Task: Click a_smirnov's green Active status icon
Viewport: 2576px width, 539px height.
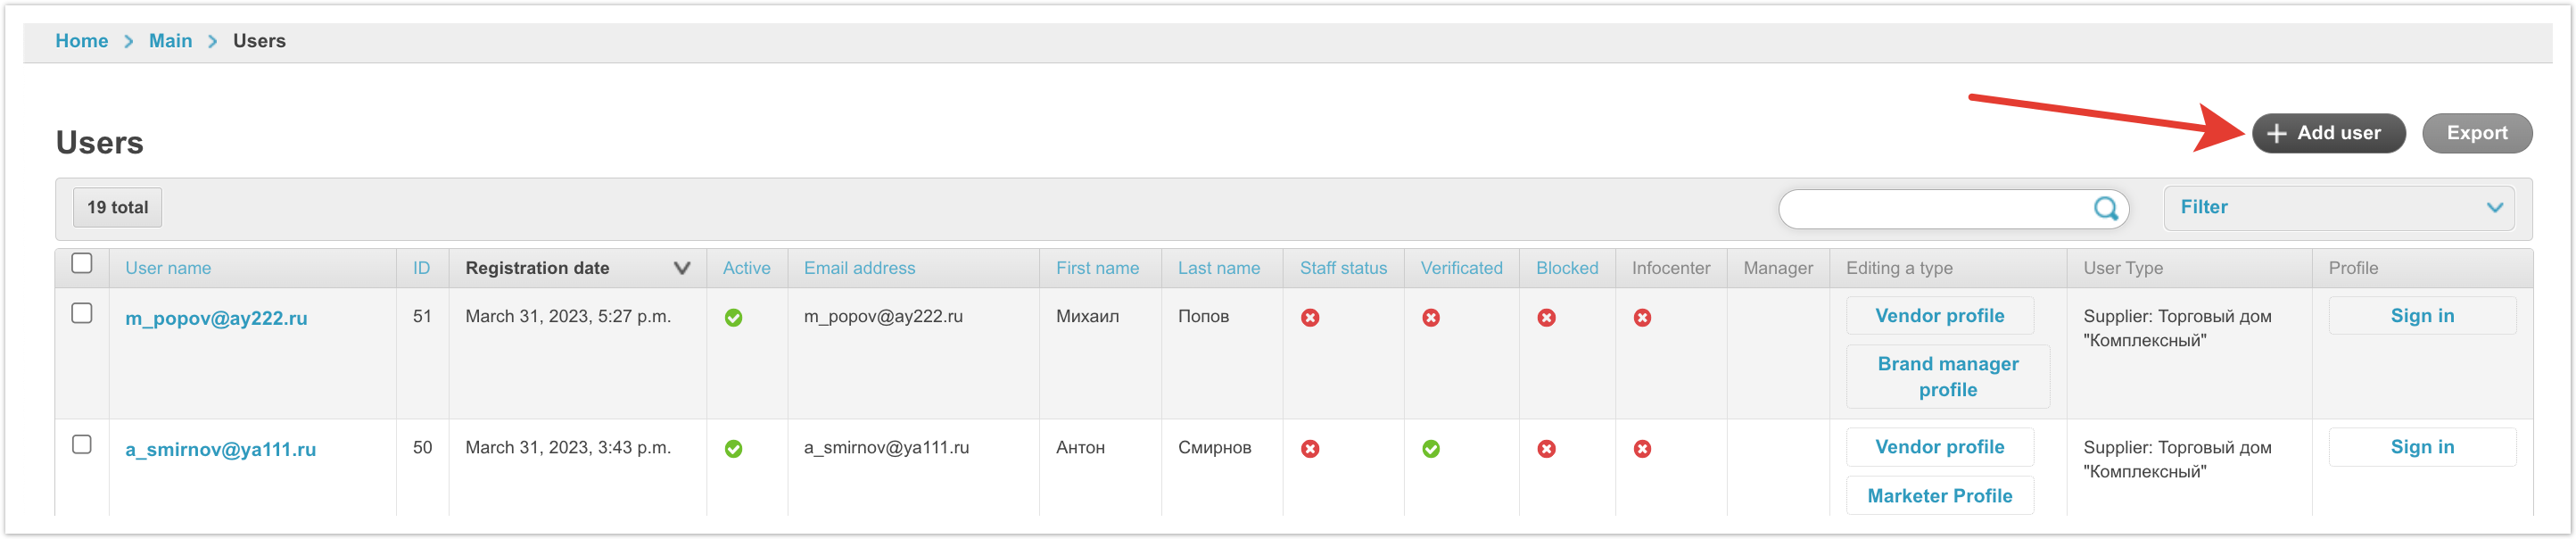Action: tap(733, 449)
